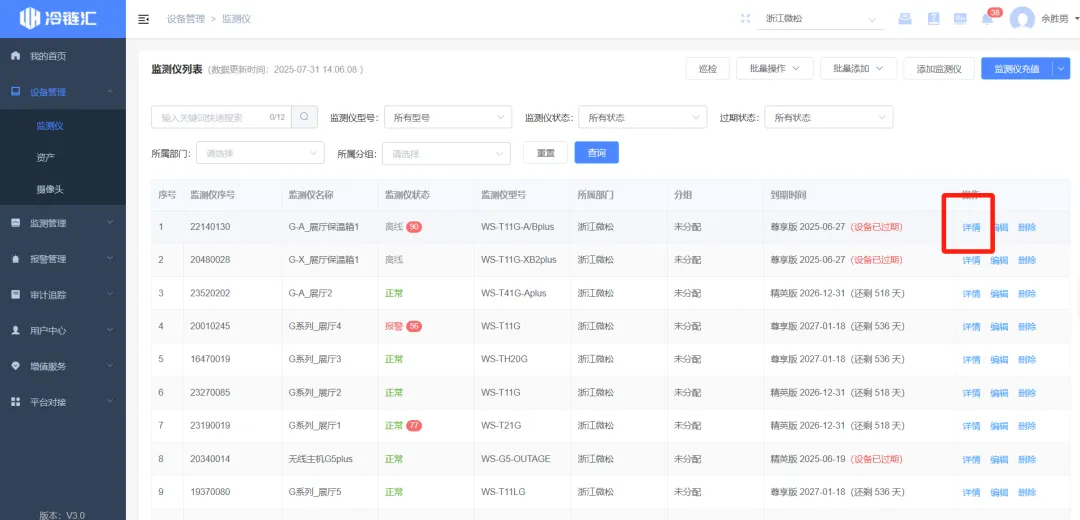The image size is (1080, 520).
Task: Open 详情 for device 20480028
Action: tap(971, 260)
